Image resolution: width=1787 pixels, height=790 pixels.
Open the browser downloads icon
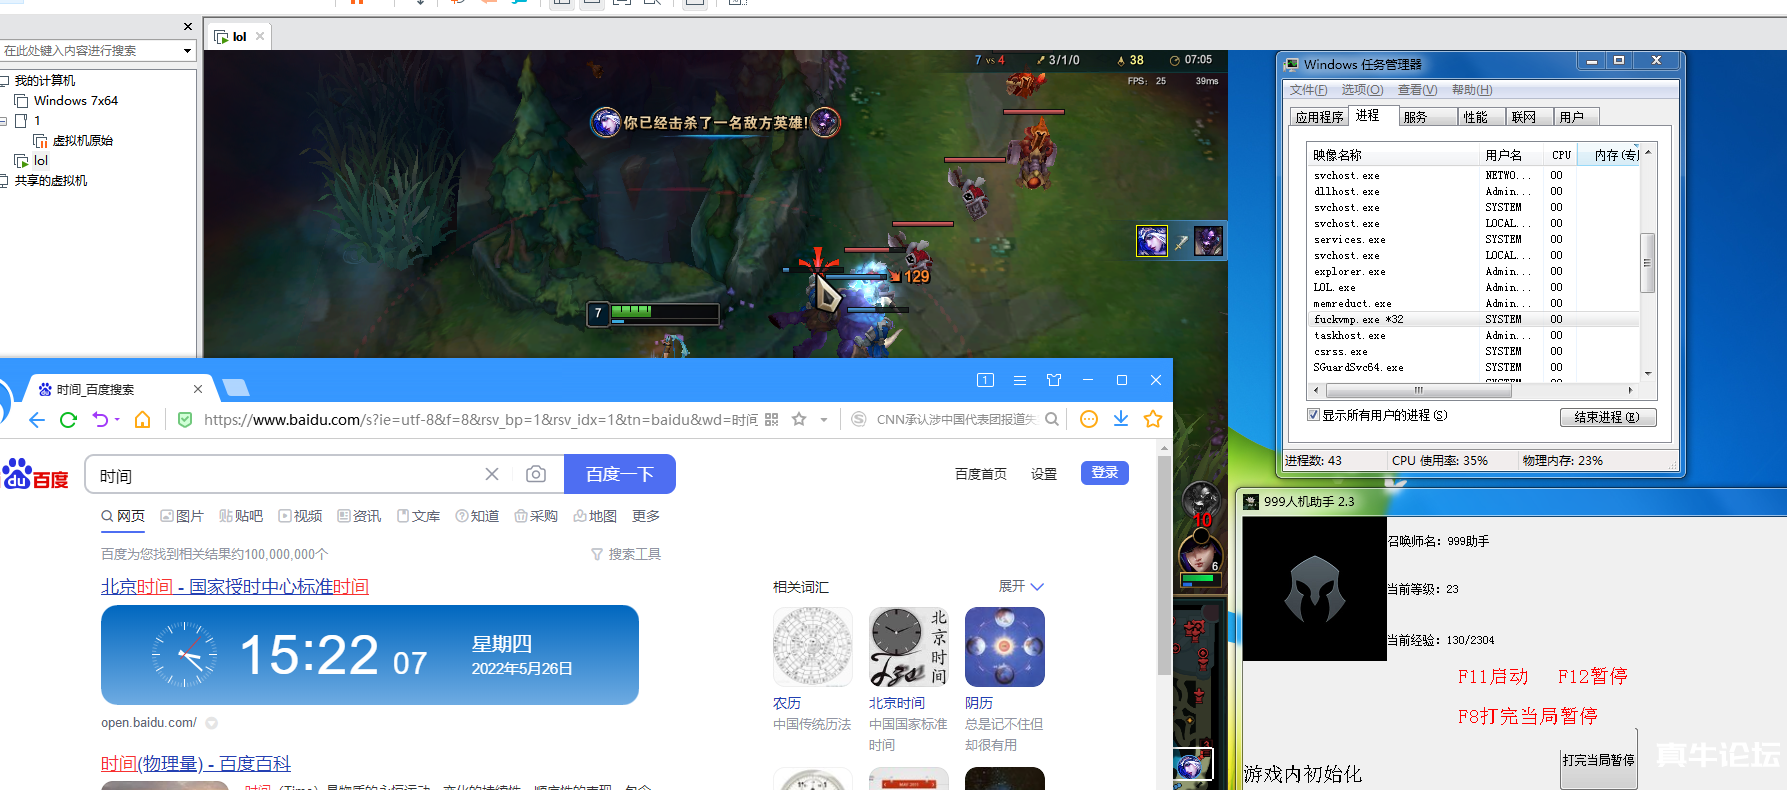[x=1121, y=419]
